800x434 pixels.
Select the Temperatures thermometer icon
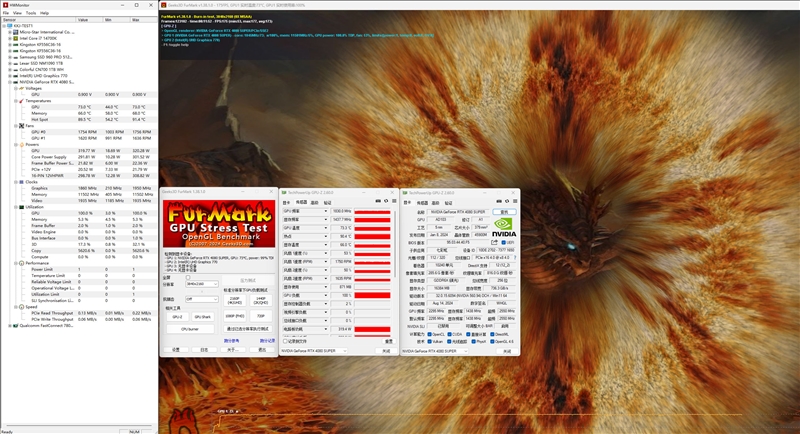click(21, 101)
